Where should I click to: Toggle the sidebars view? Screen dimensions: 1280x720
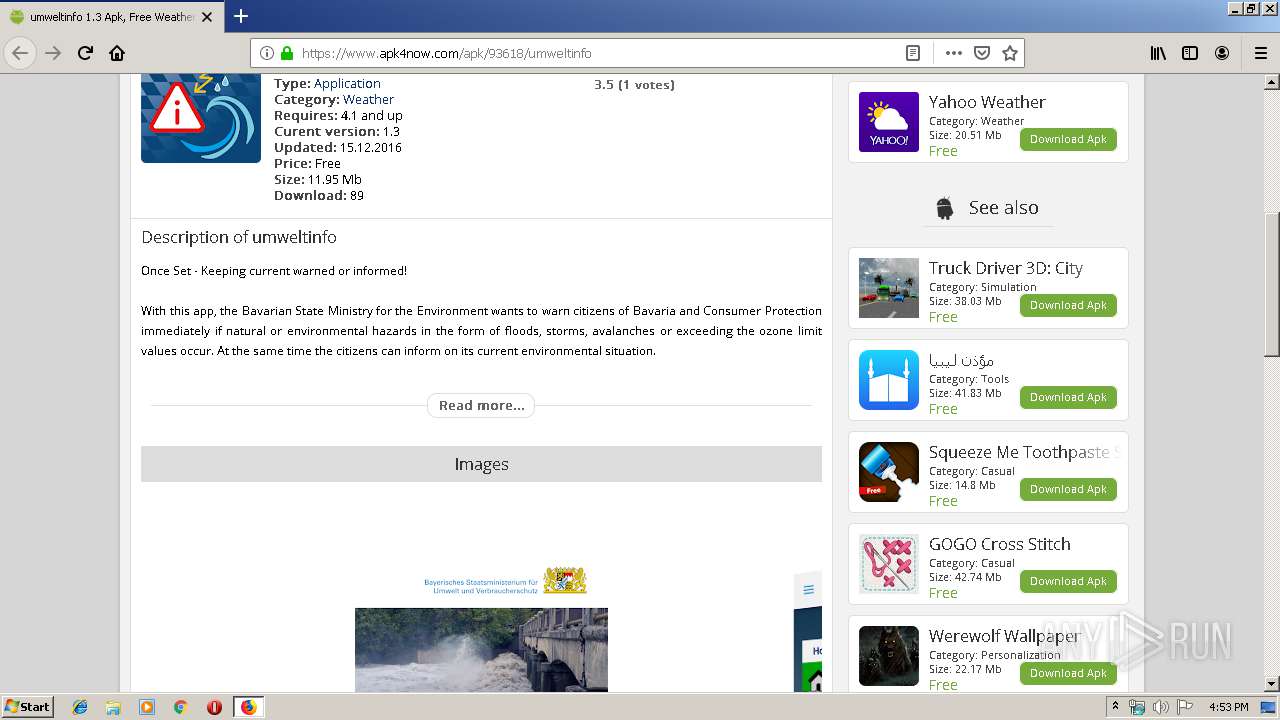point(1190,53)
